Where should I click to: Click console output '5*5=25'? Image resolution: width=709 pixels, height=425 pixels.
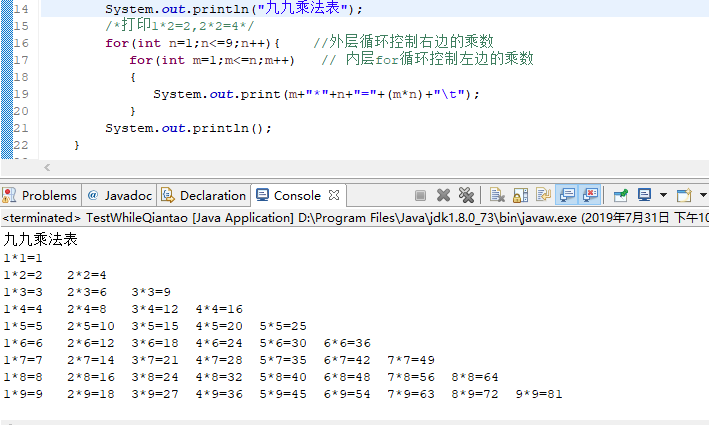point(283,326)
